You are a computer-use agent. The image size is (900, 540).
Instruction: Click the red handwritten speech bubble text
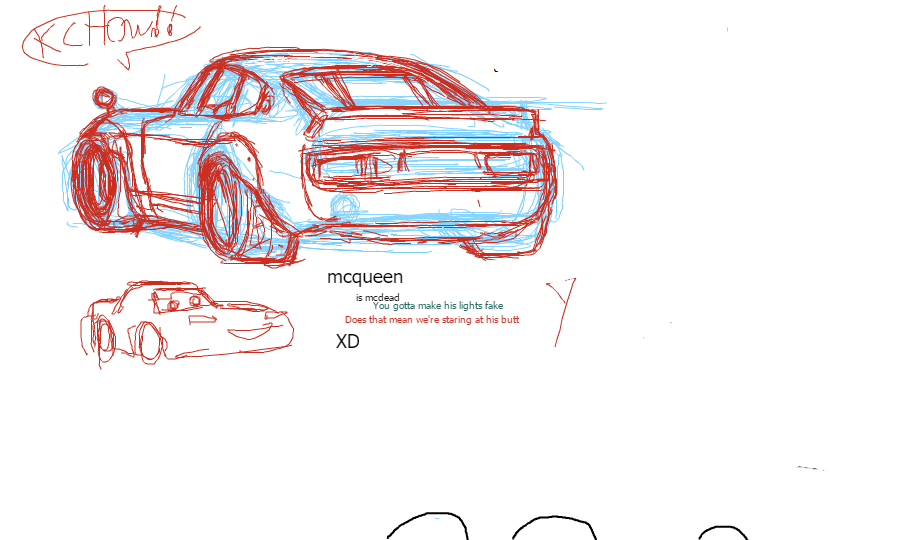109,37
